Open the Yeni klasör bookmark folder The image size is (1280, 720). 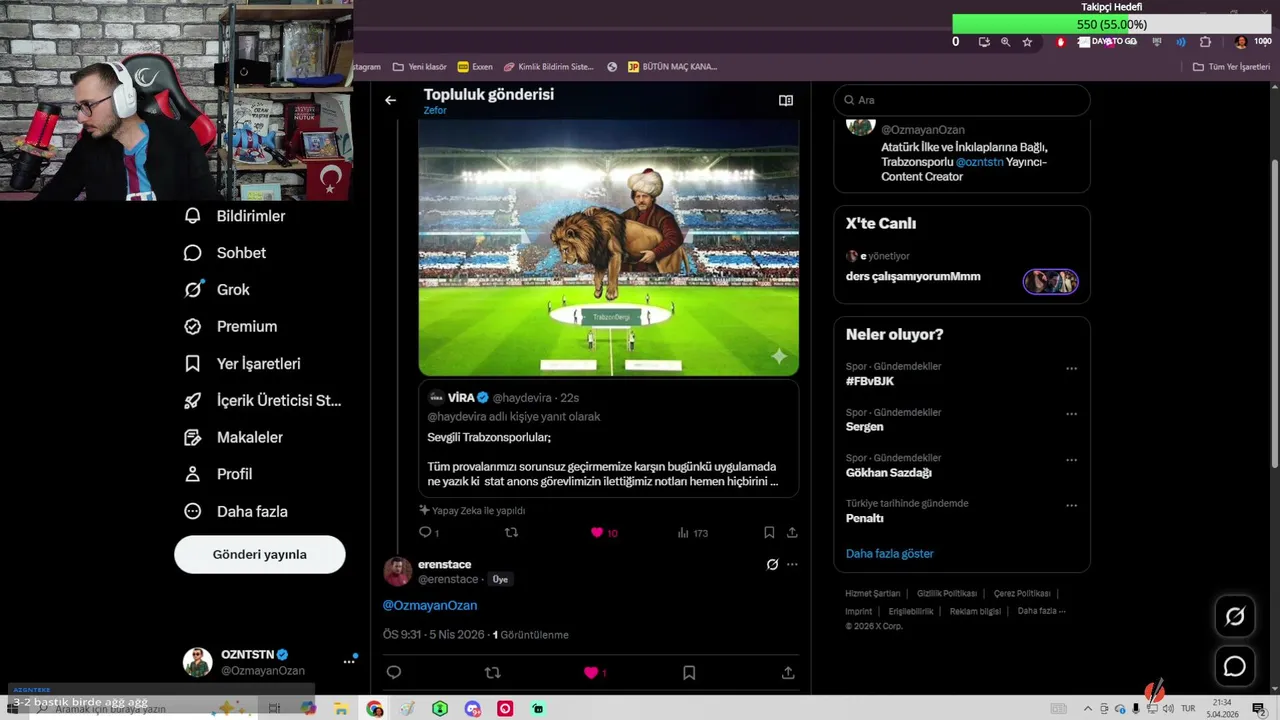tap(420, 67)
